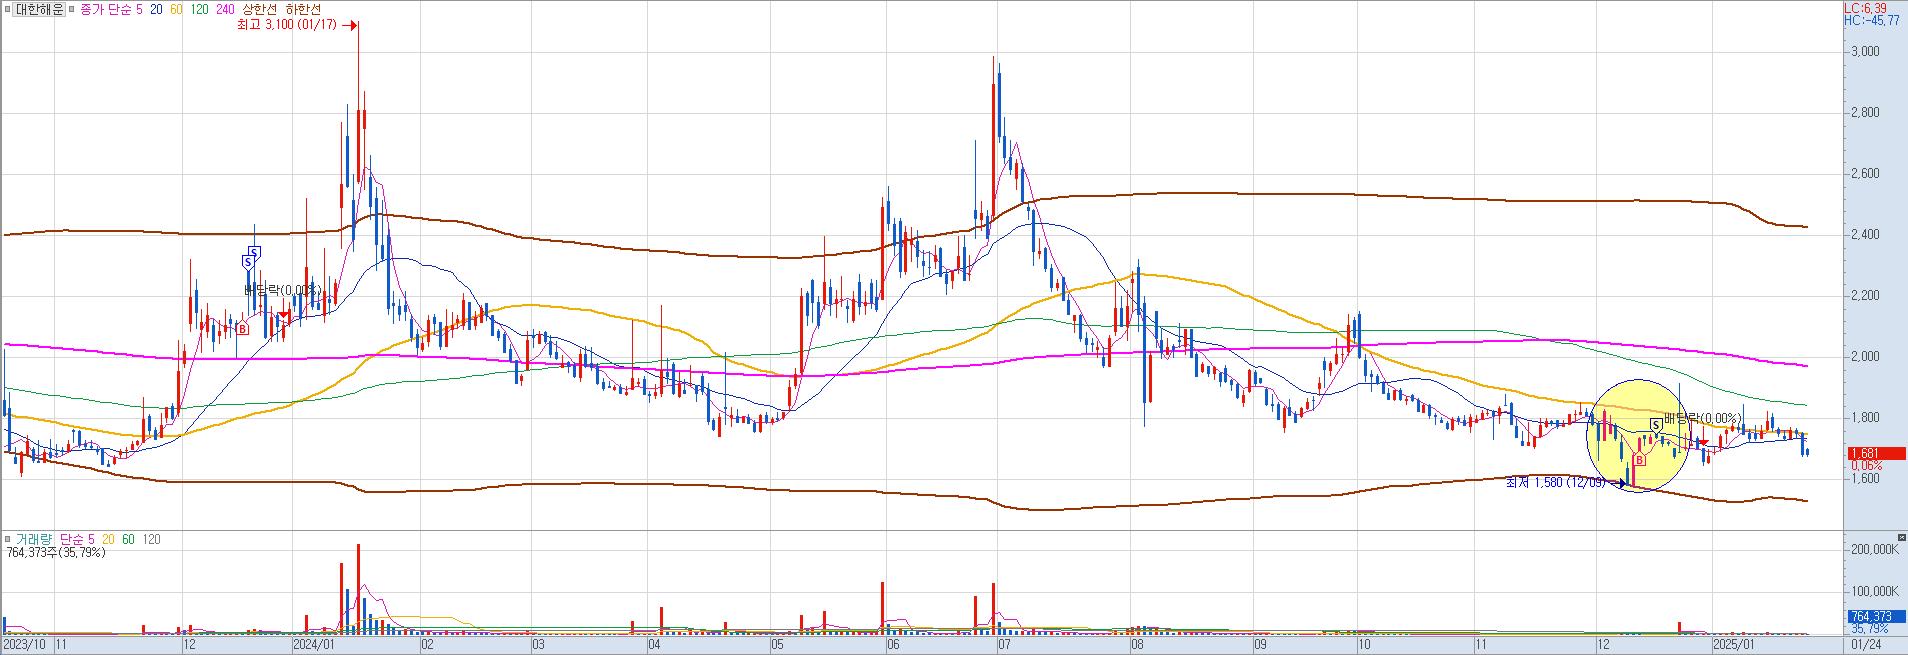The image size is (1908, 655).
Task: Click the 764,373주(35.79%) volume readout
Action: coord(56,552)
